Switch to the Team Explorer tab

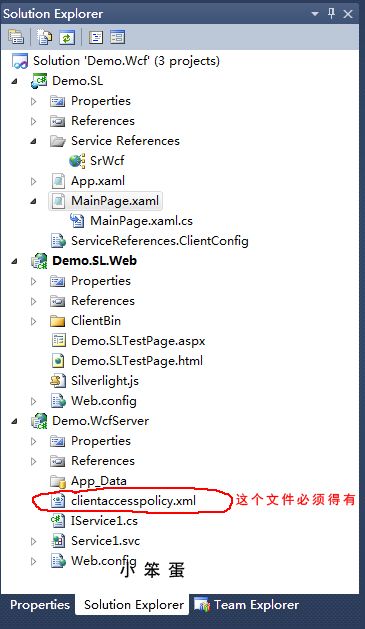coord(247,605)
